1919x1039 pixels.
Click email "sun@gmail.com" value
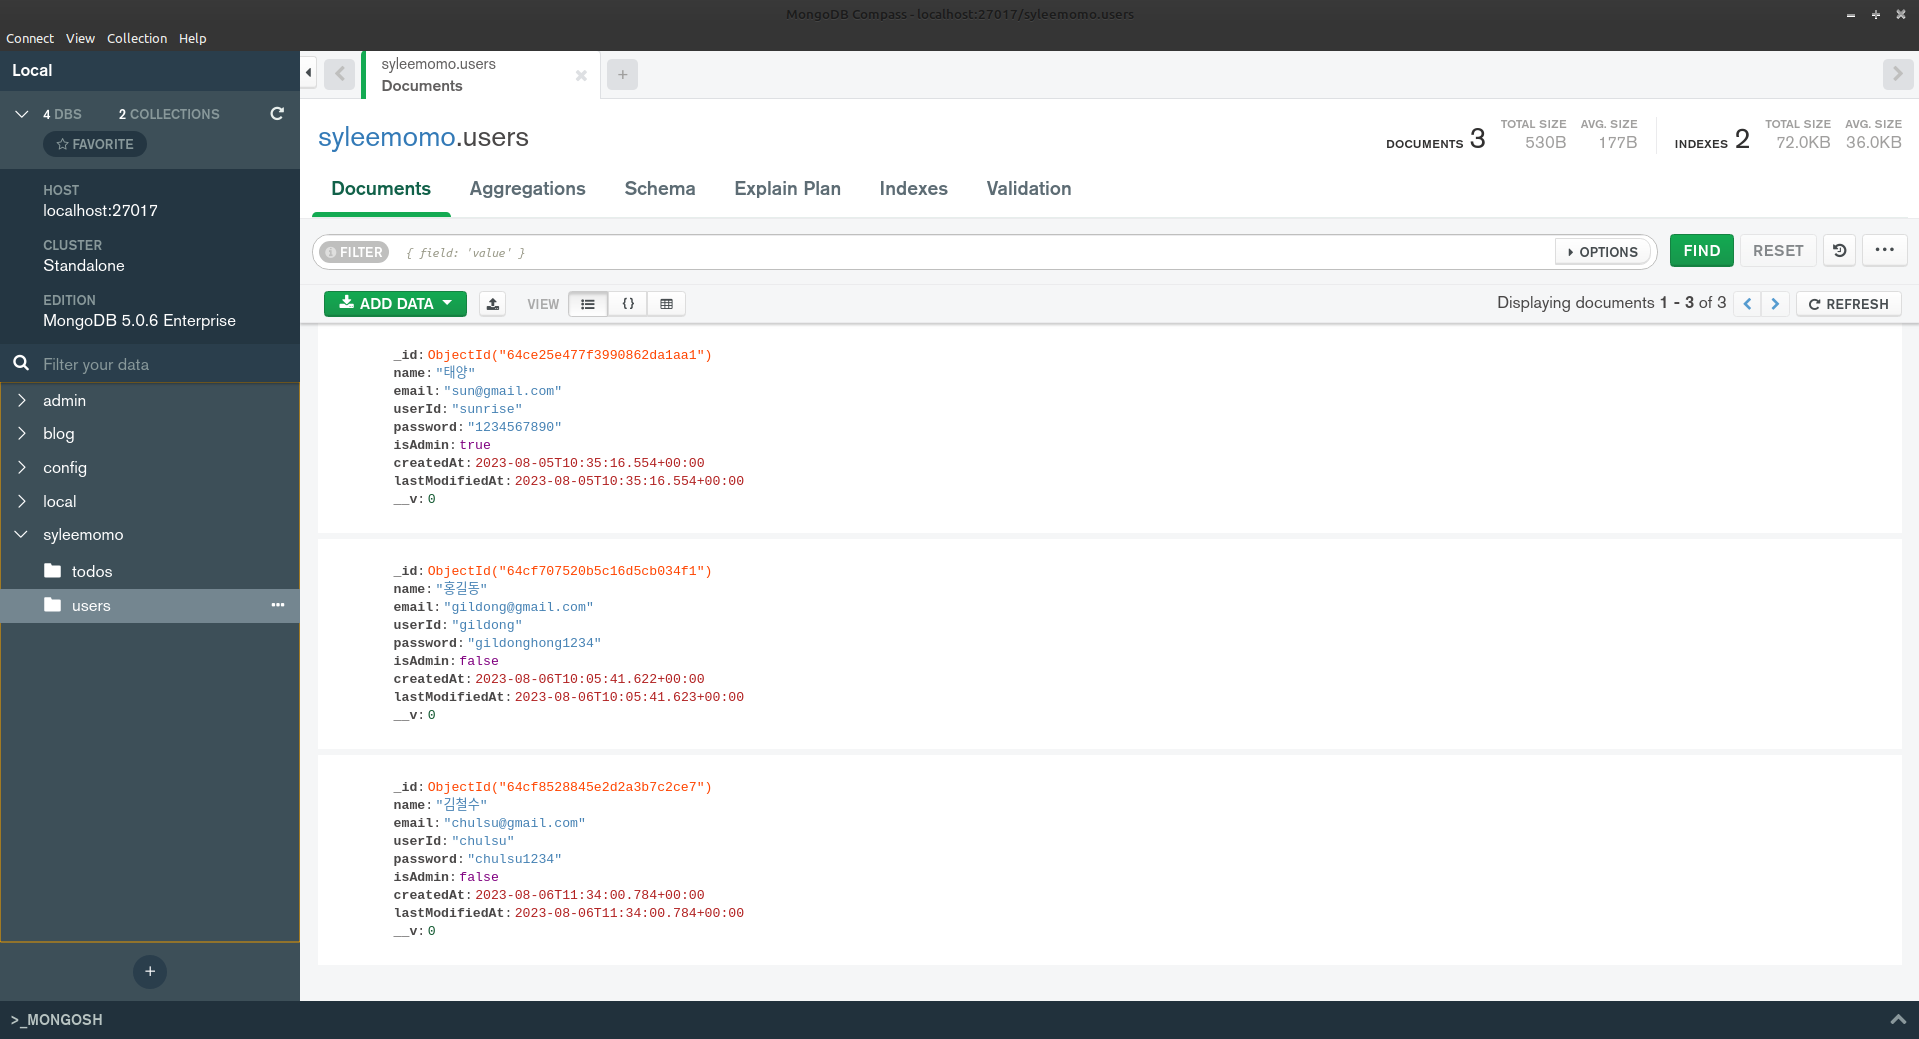(502, 391)
